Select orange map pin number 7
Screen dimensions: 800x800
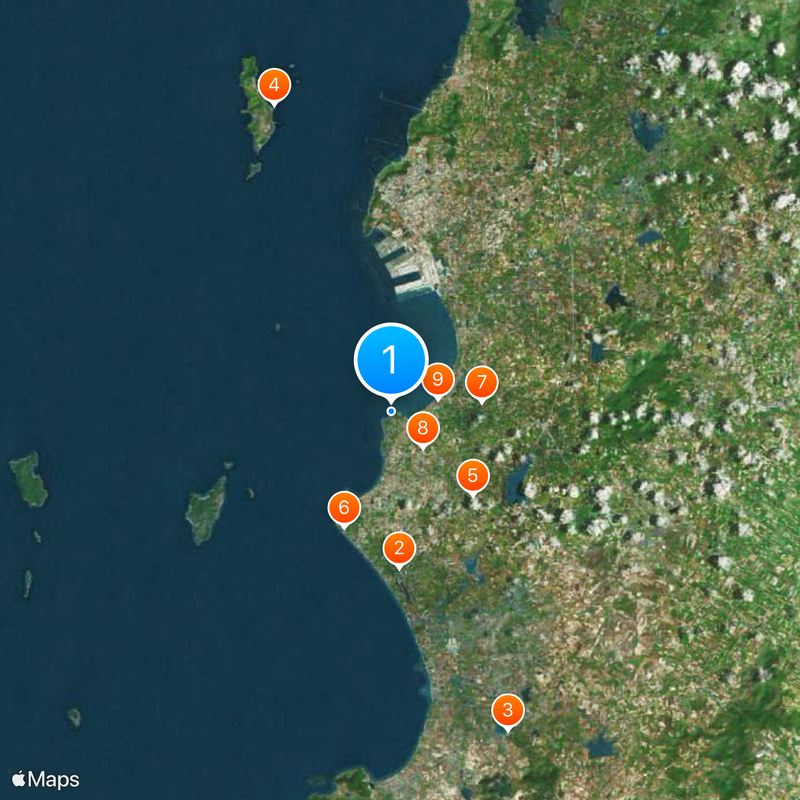(482, 382)
